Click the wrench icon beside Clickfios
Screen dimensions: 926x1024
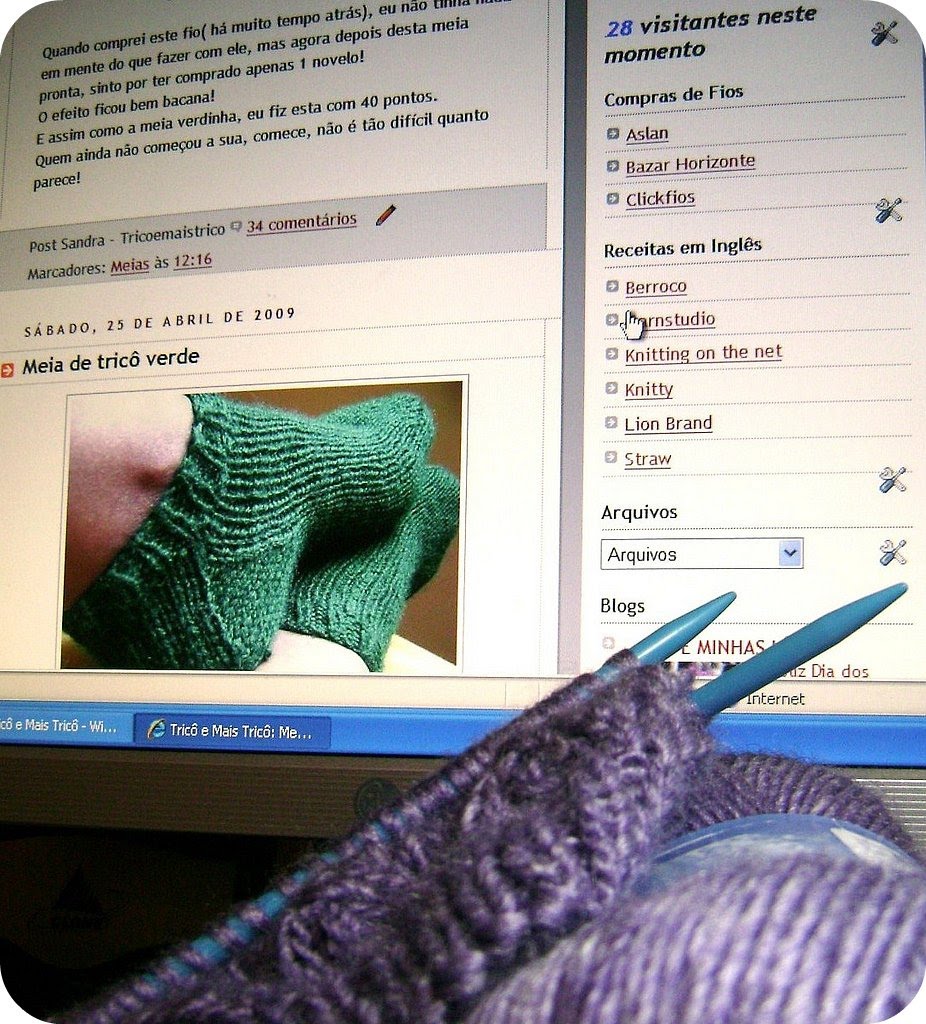tap(888, 210)
